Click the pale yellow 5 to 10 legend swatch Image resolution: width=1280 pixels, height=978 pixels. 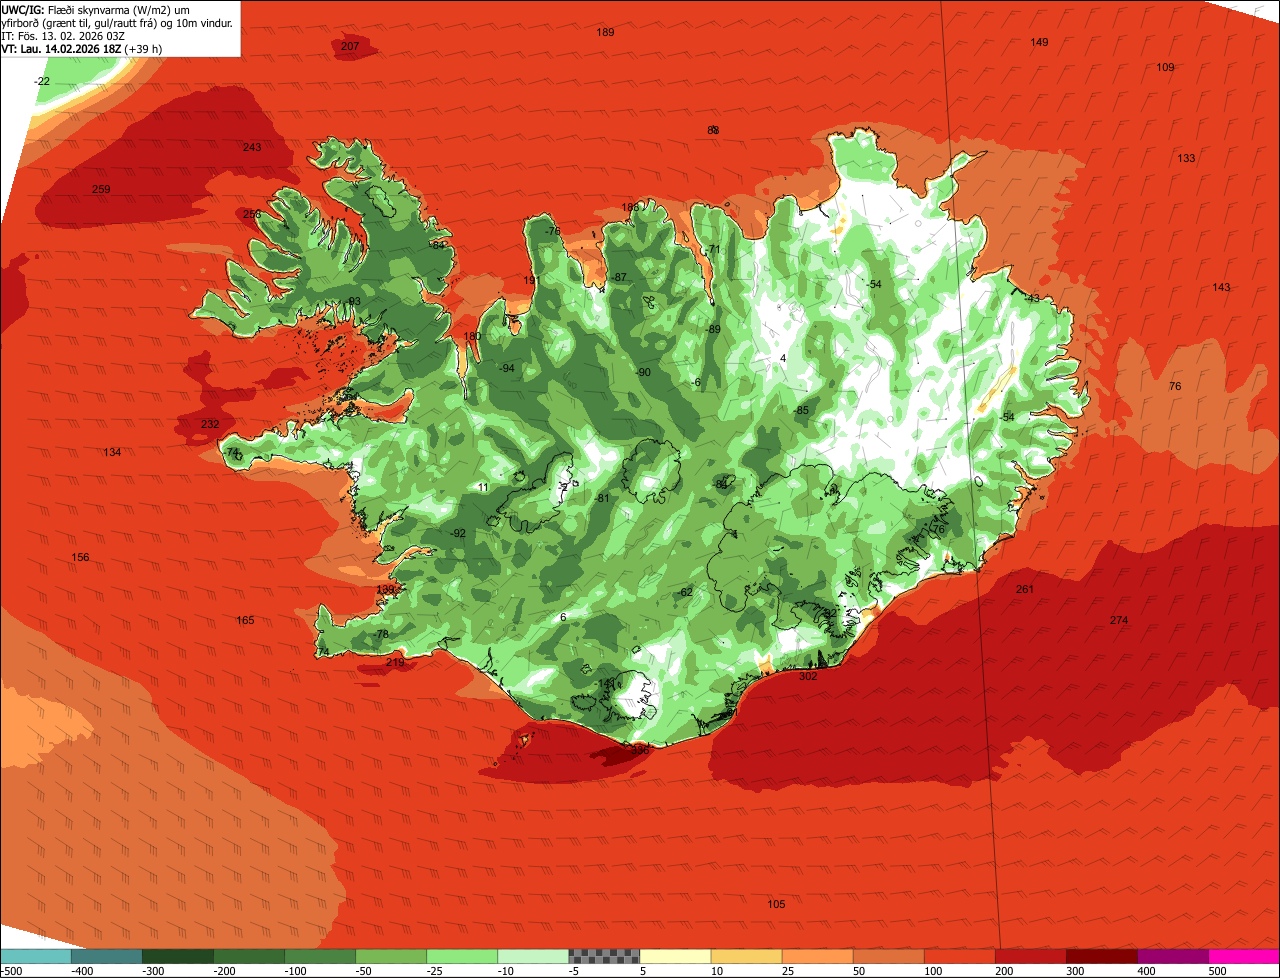tap(675, 956)
